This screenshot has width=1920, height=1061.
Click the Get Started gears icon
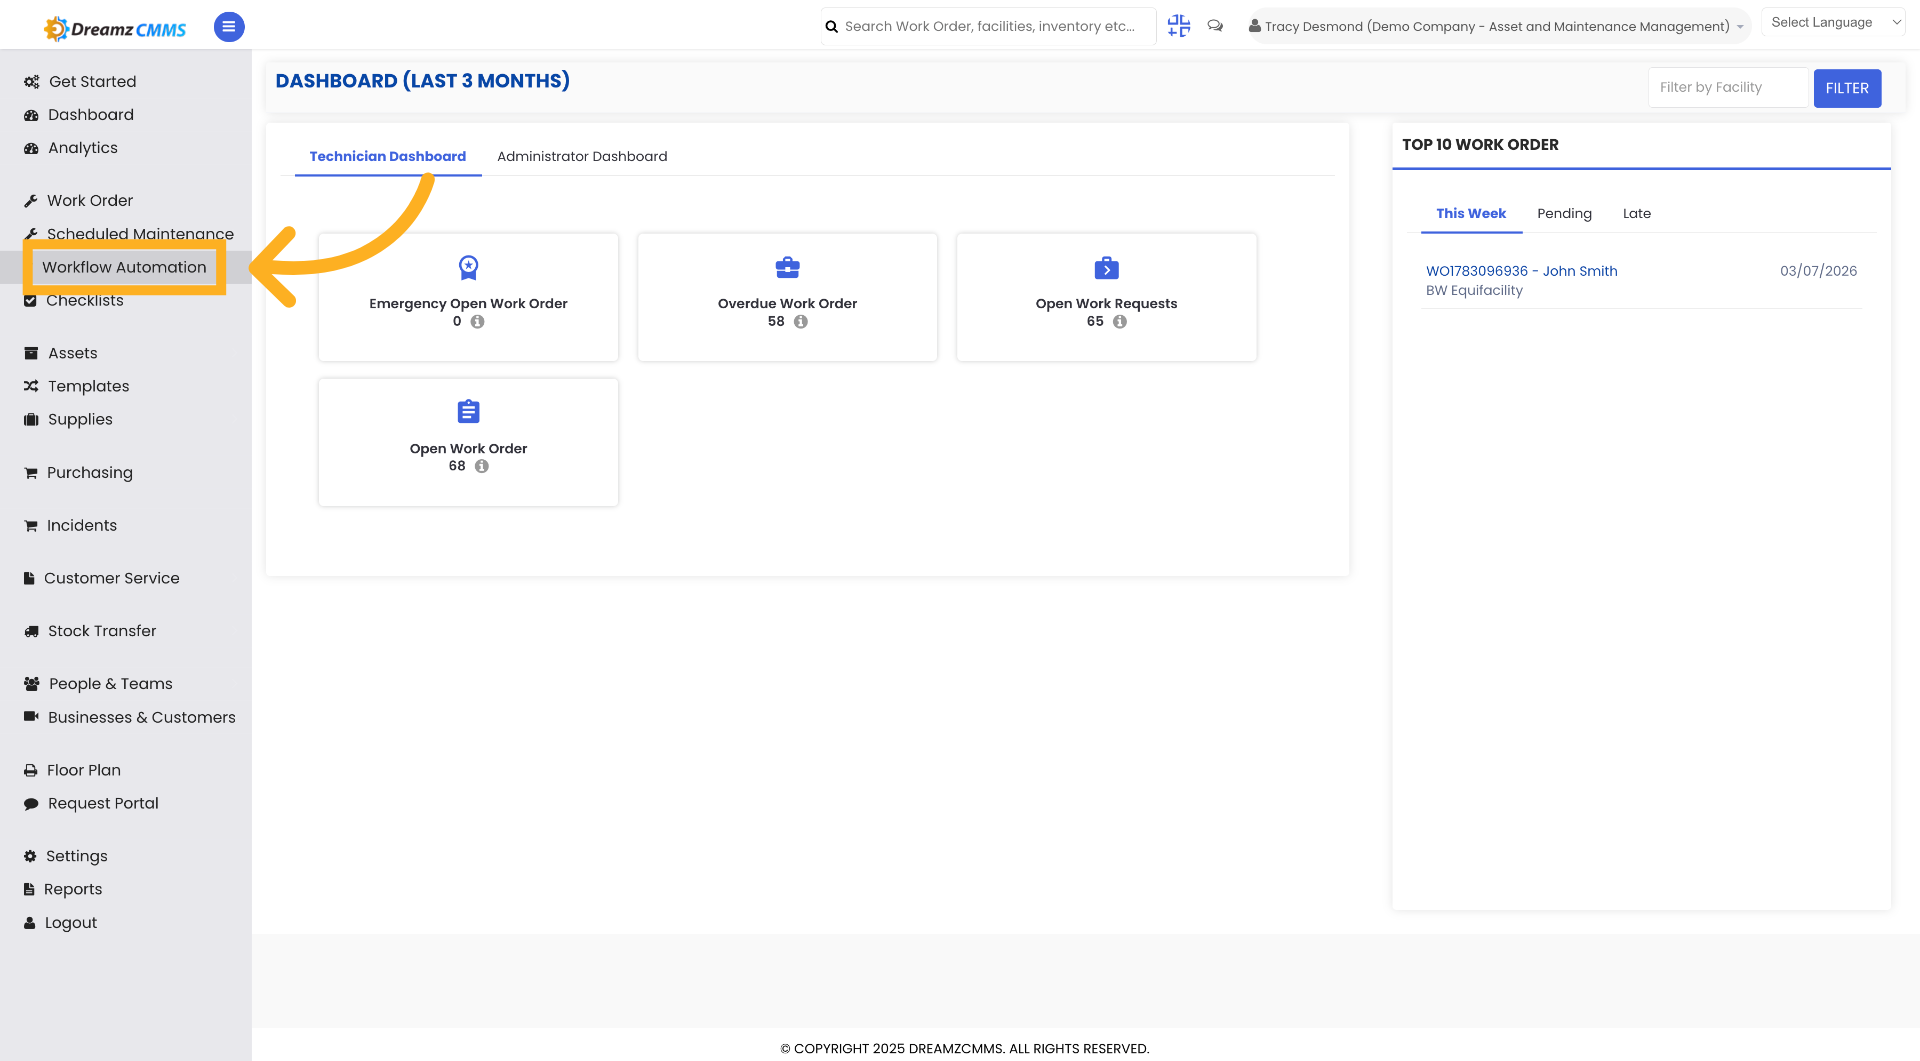tap(32, 82)
